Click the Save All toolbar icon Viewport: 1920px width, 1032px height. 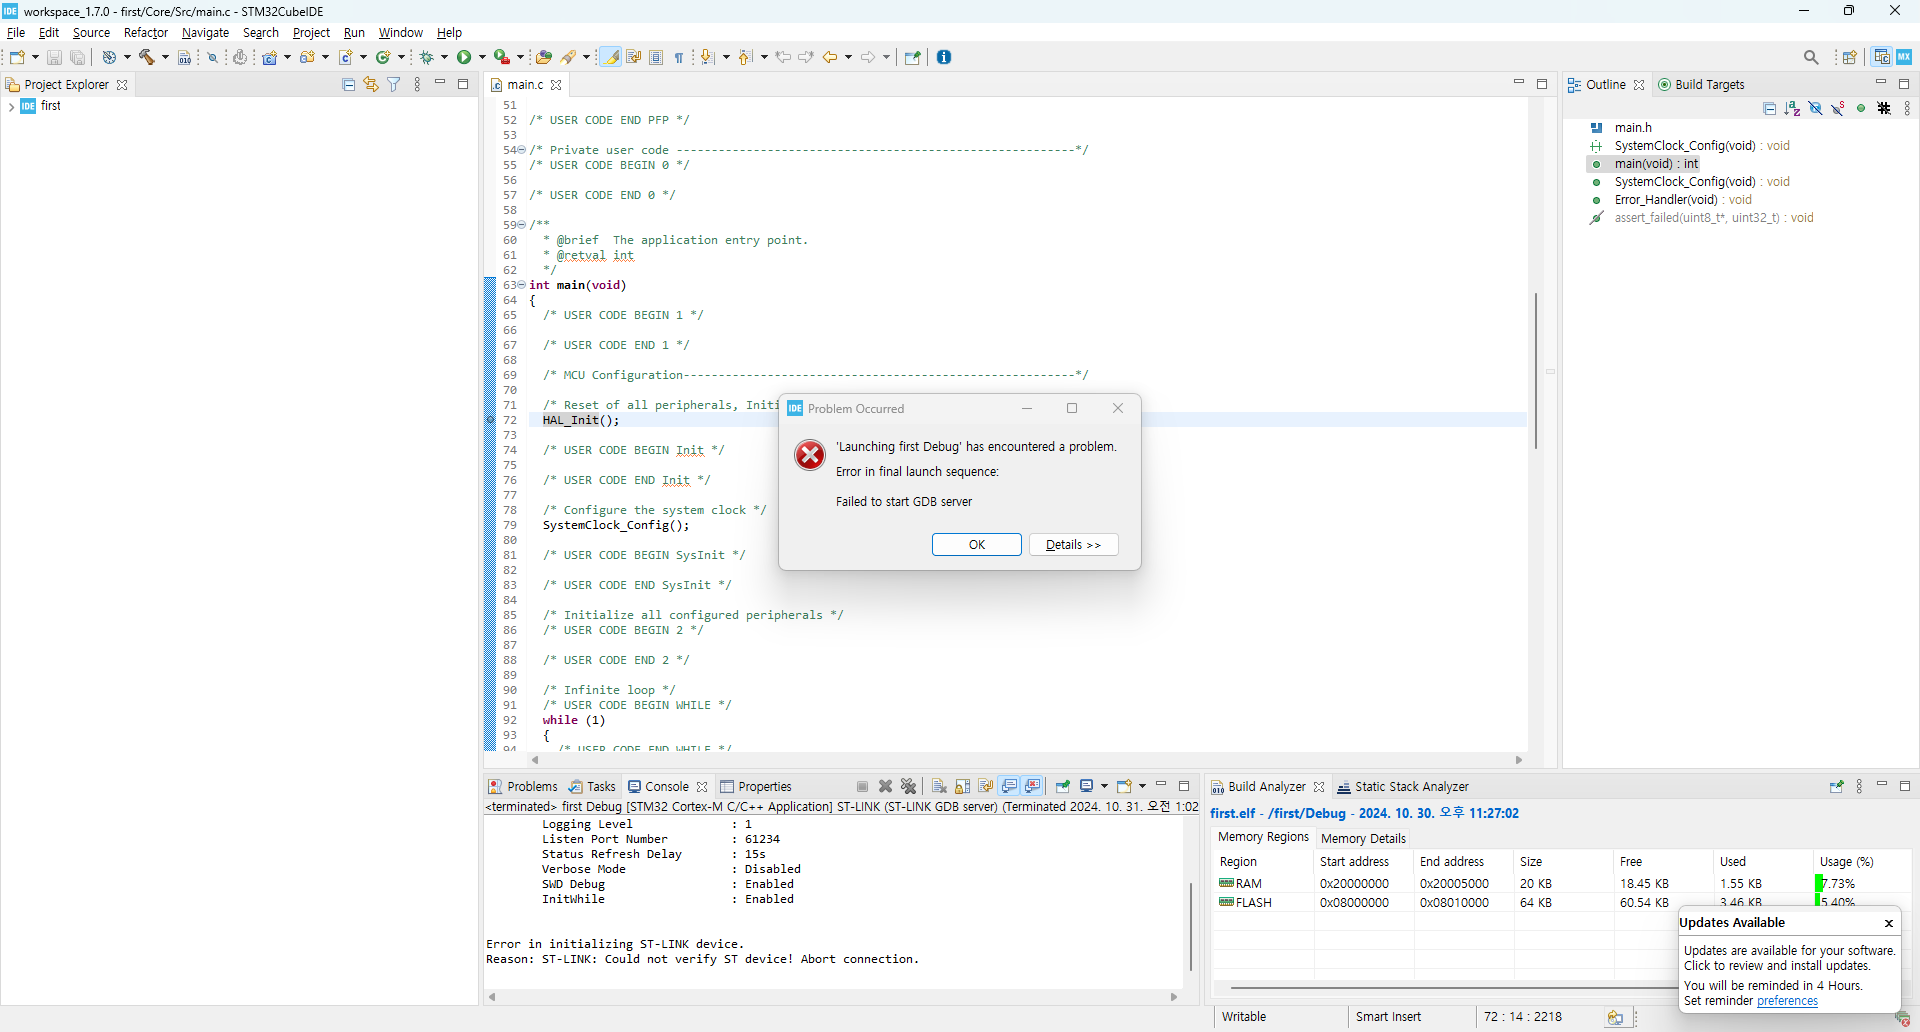(77, 58)
